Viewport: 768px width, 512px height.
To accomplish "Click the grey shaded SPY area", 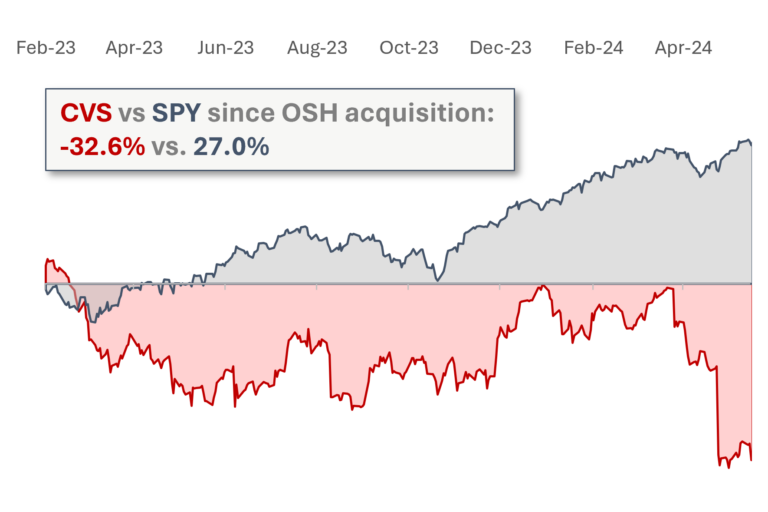I will [x=588, y=235].
